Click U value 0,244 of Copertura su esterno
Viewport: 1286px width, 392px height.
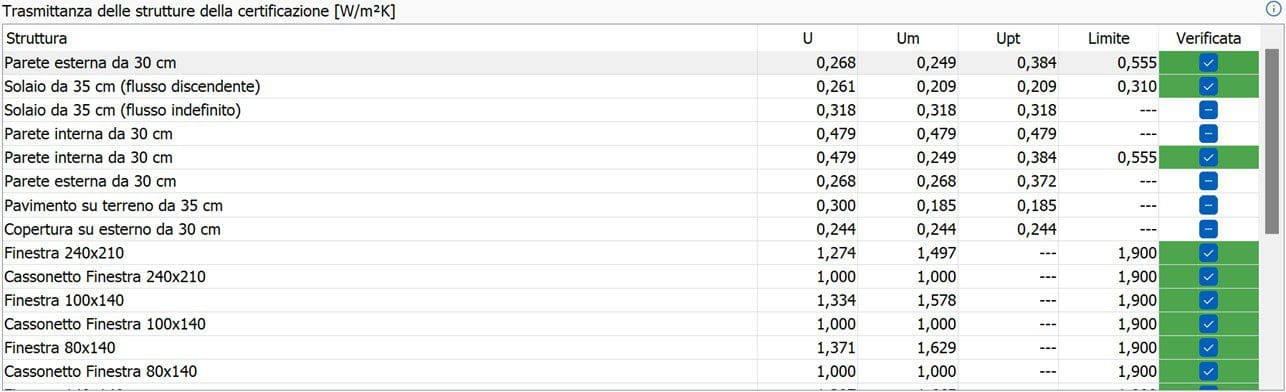(836, 229)
